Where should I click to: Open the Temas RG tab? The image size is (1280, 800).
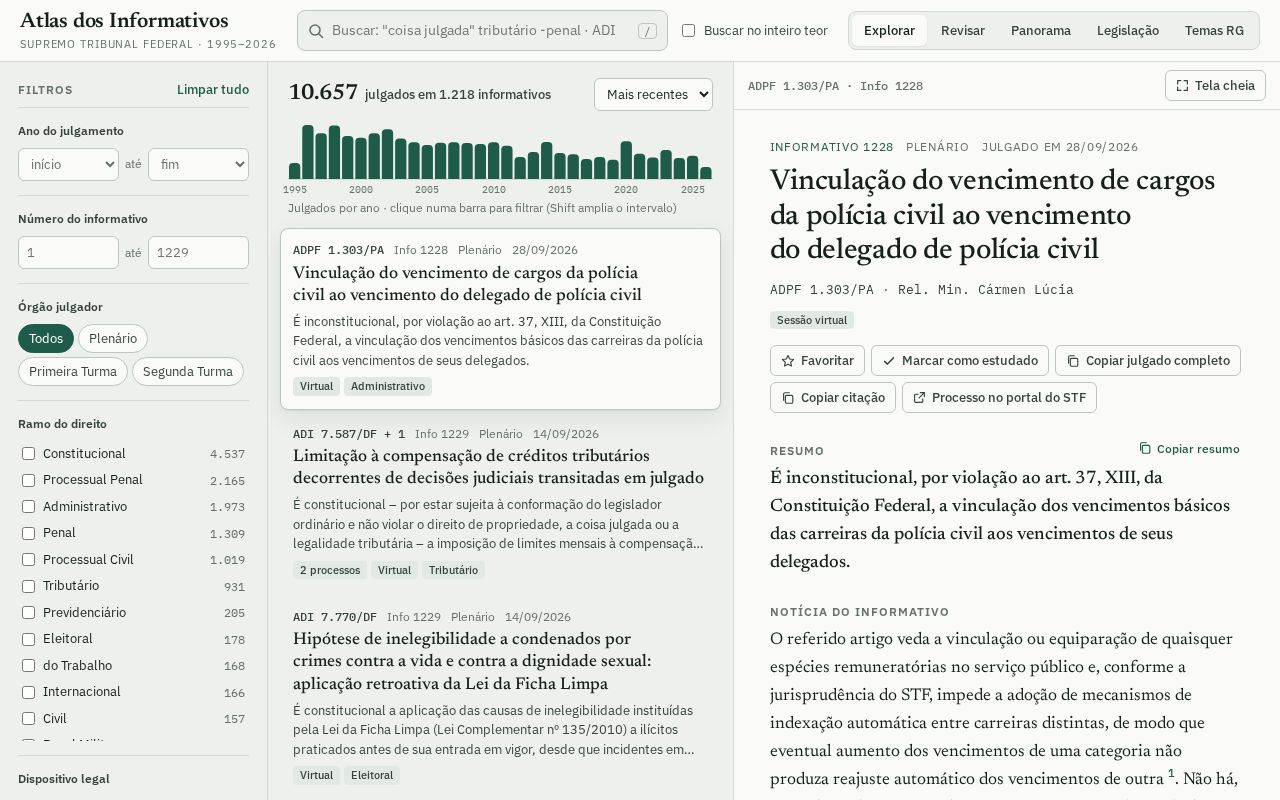(1214, 31)
